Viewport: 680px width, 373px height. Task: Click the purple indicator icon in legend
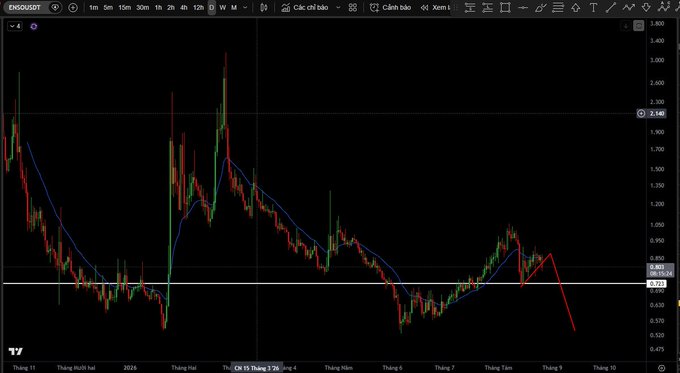click(34, 26)
